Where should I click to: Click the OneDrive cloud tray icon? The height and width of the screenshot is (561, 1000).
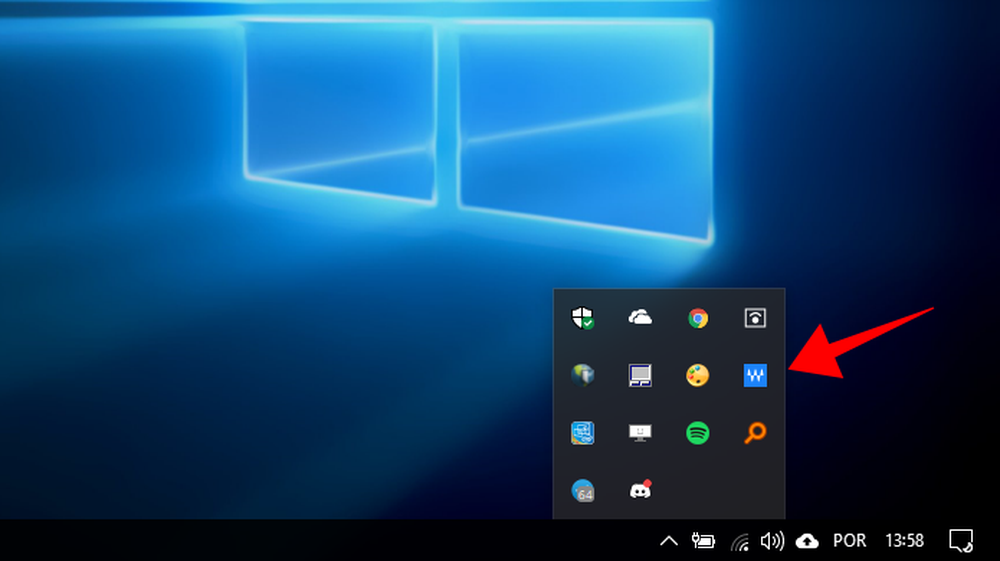click(x=640, y=317)
